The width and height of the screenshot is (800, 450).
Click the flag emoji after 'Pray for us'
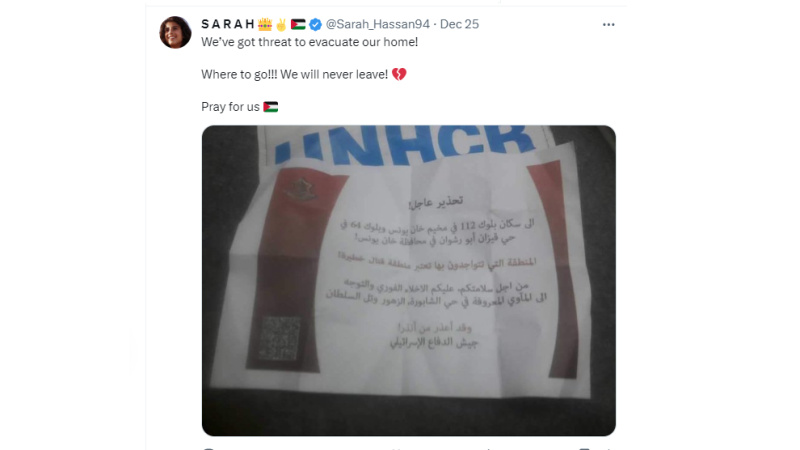tap(270, 107)
